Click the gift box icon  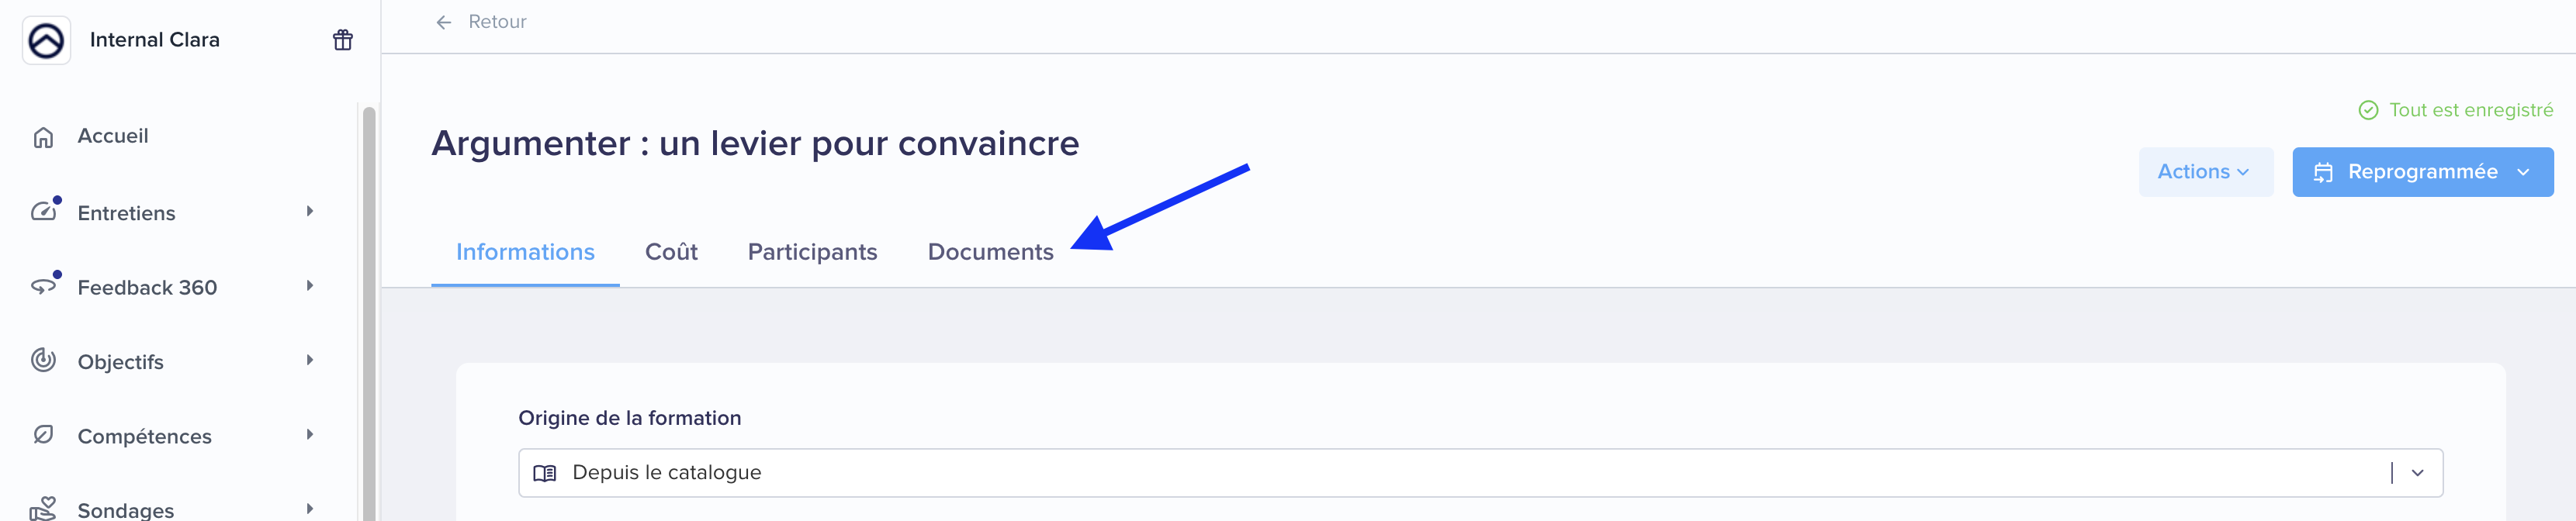click(x=343, y=40)
